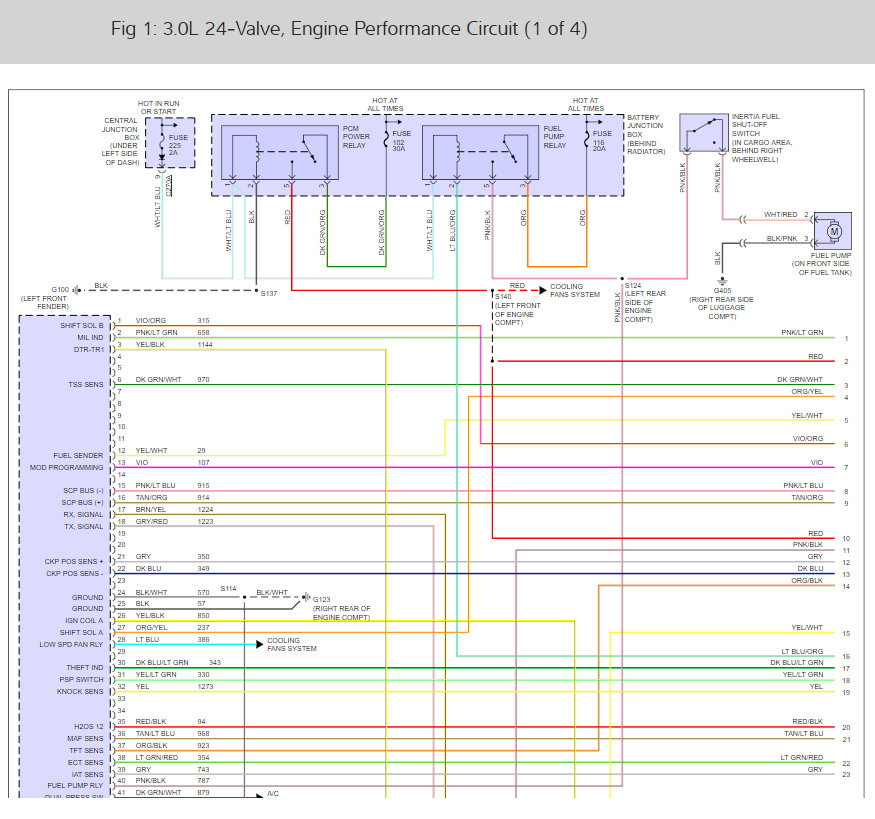Select the MAF SENS pin label

click(x=87, y=739)
